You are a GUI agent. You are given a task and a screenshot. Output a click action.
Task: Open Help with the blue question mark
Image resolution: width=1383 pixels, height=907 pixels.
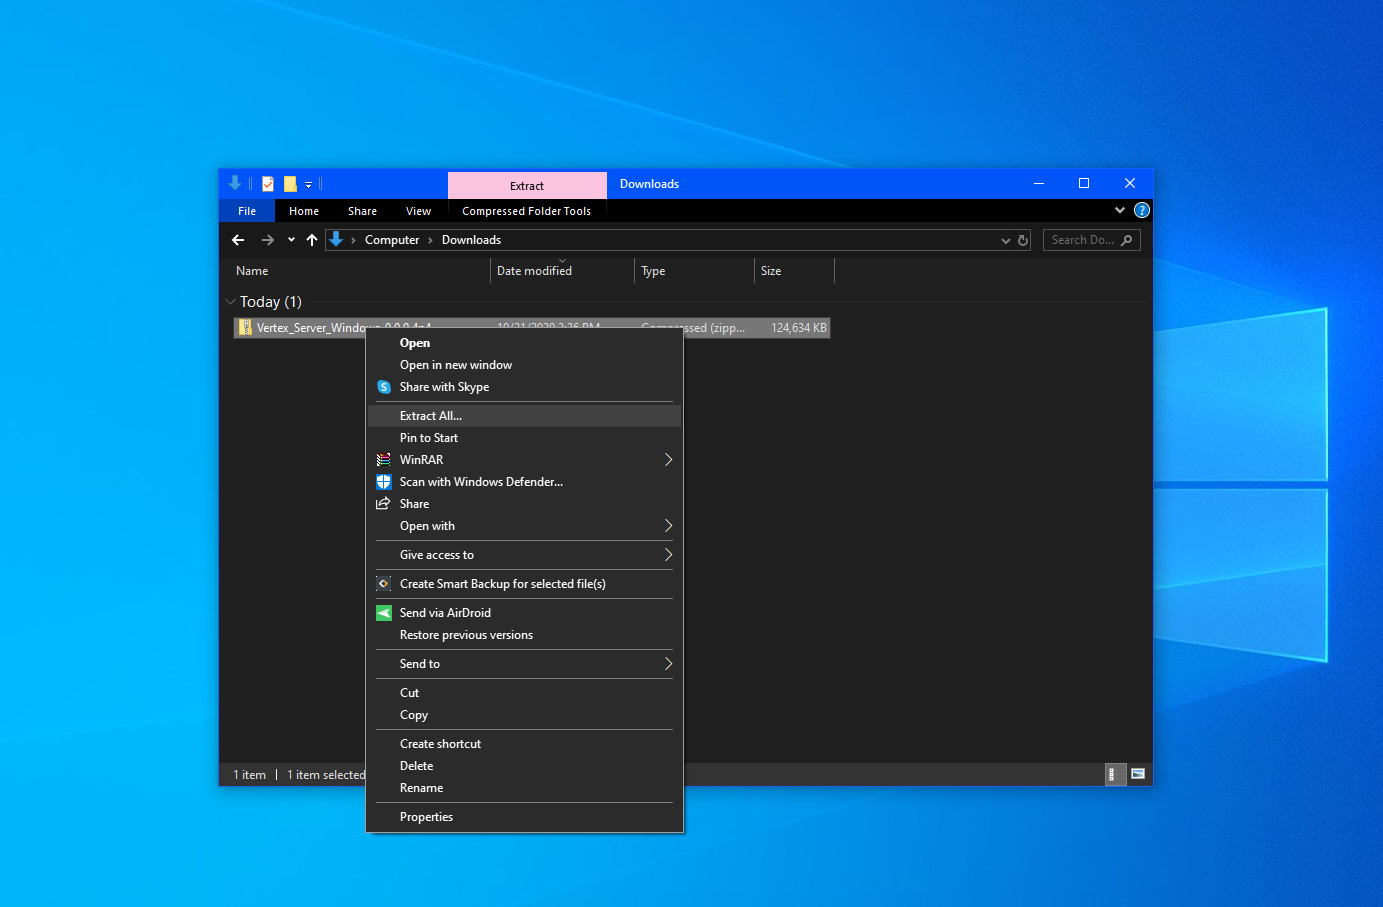click(x=1142, y=211)
